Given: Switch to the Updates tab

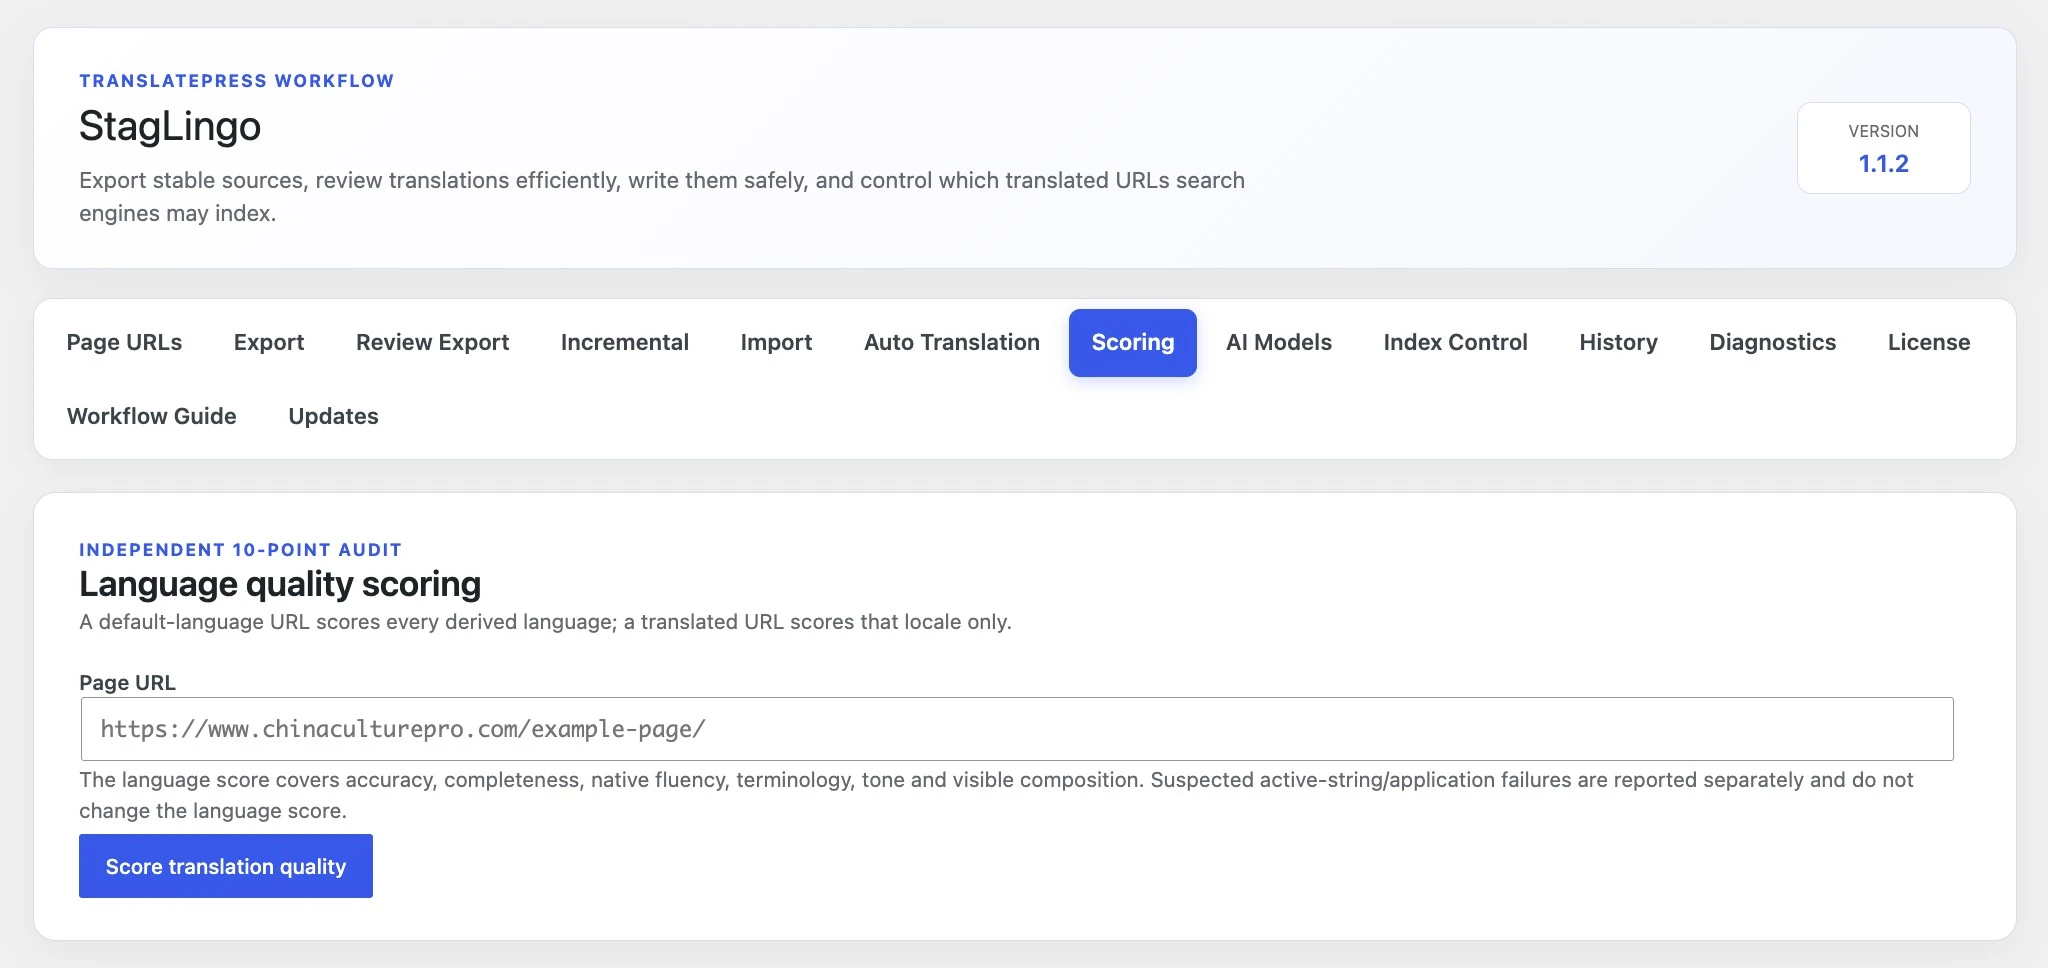Looking at the screenshot, I should pos(333,416).
